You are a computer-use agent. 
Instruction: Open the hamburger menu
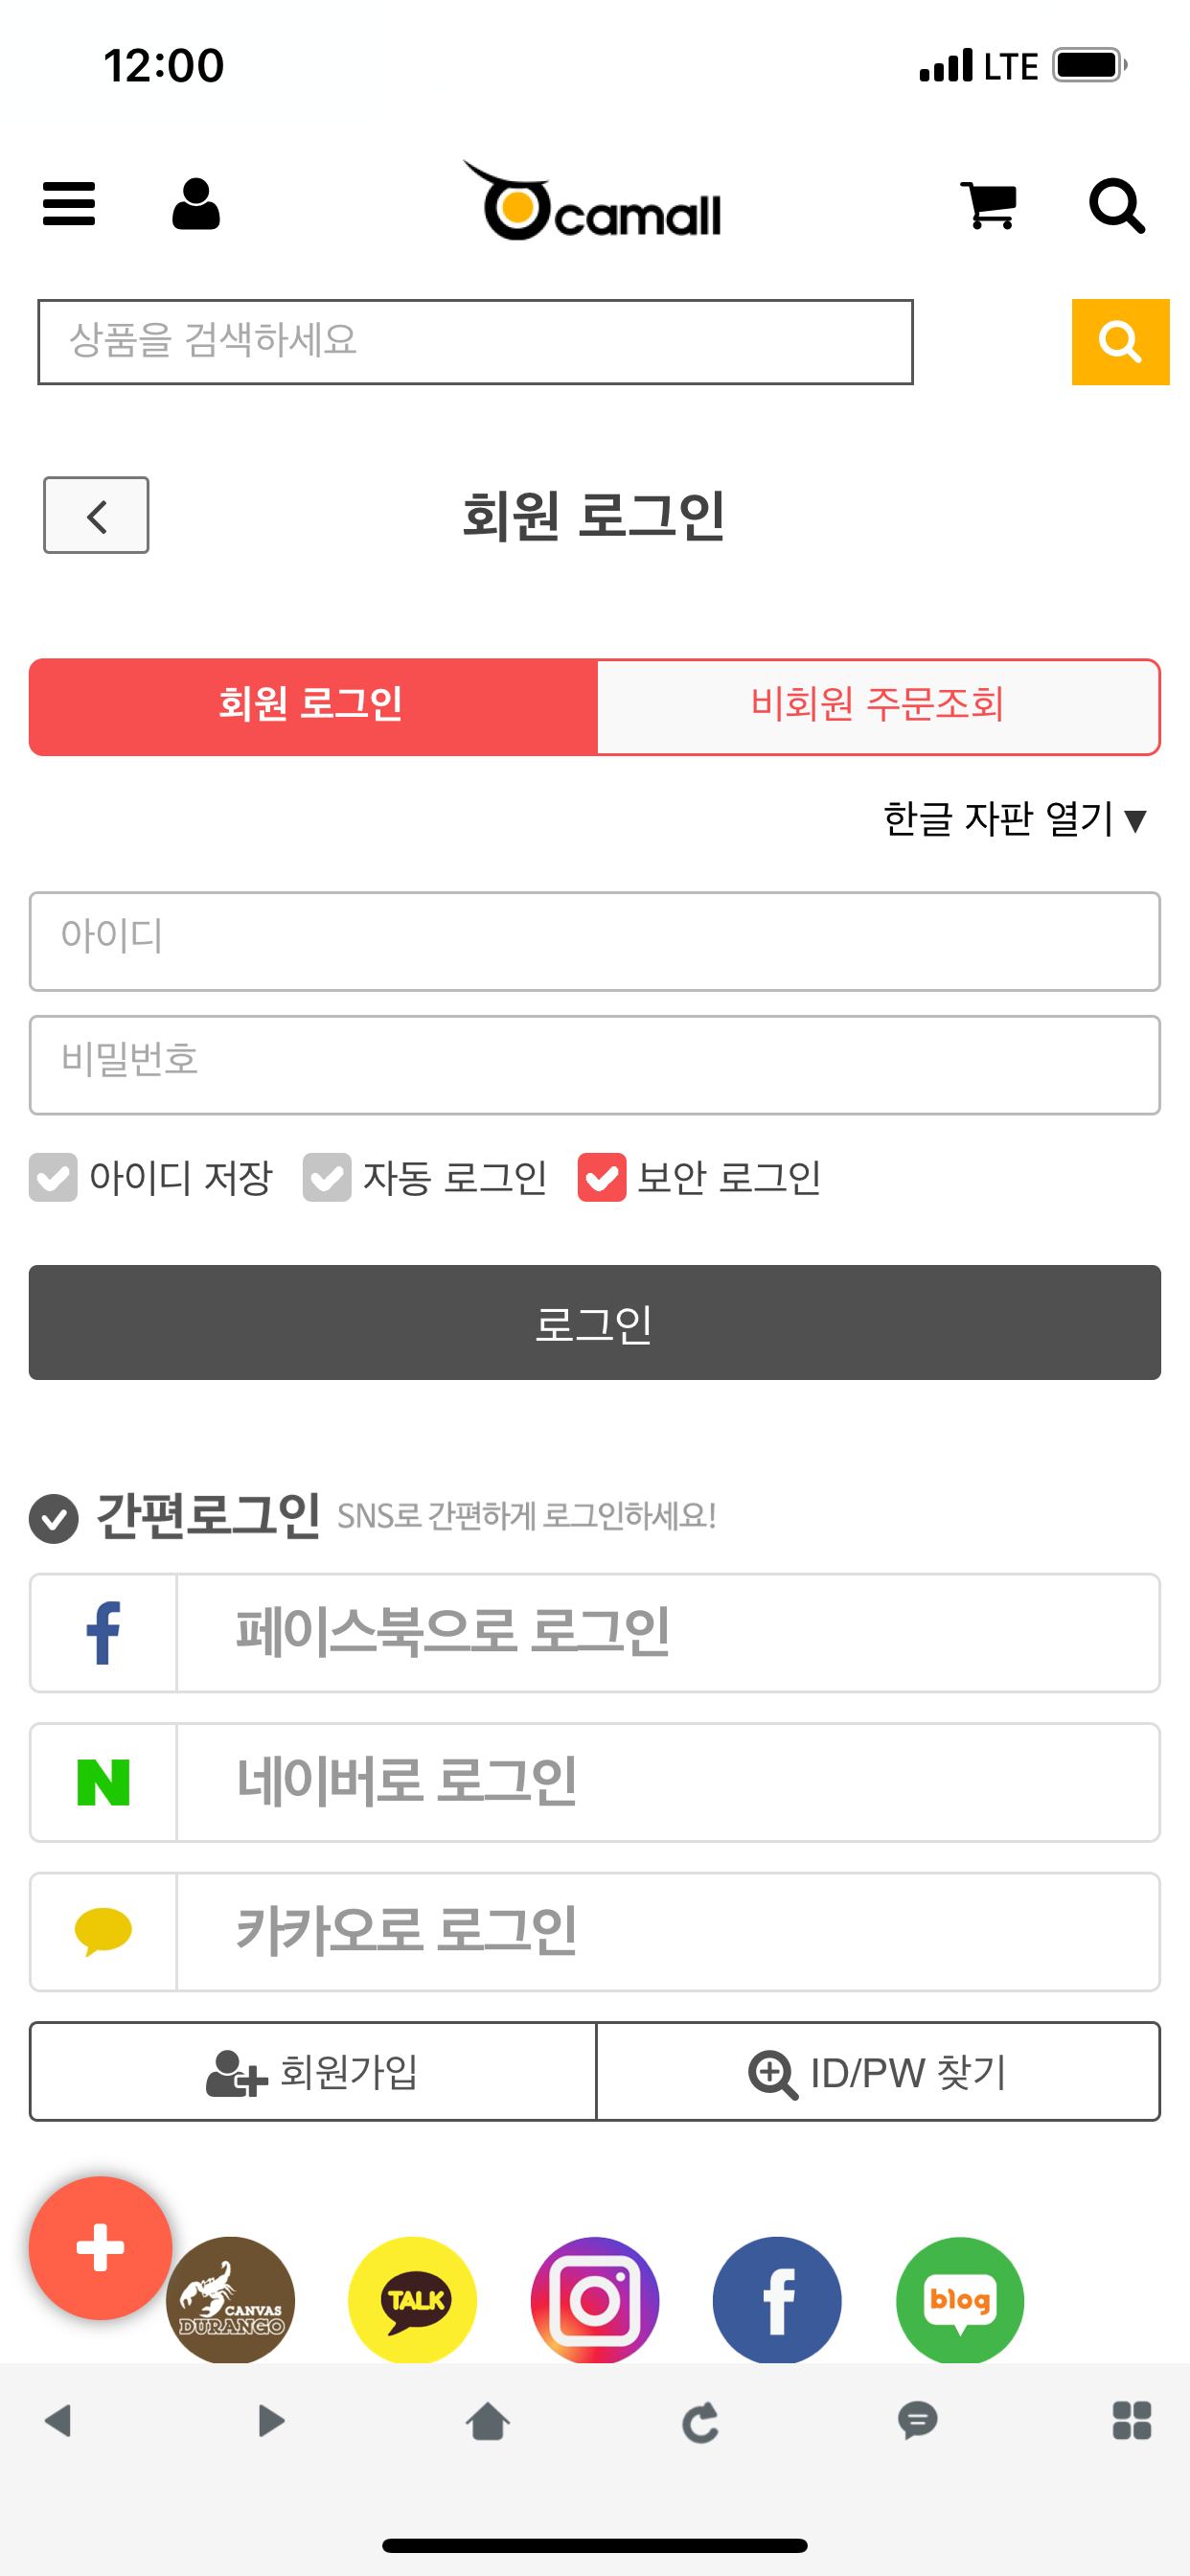(69, 205)
